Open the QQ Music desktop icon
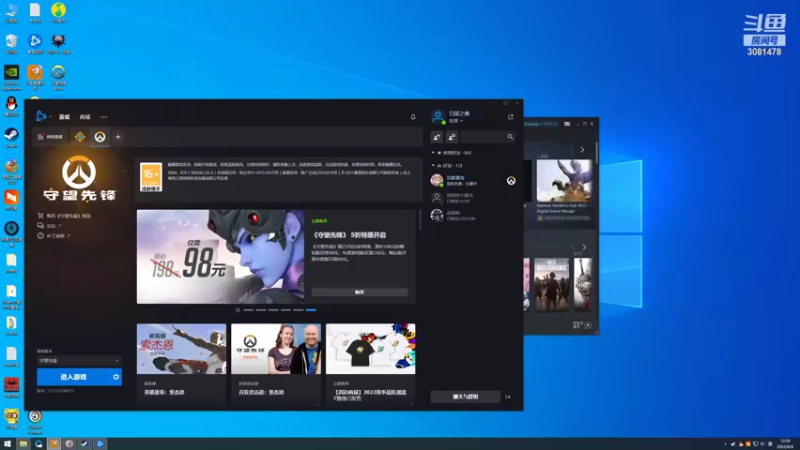This screenshot has height=450, width=800. click(59, 12)
